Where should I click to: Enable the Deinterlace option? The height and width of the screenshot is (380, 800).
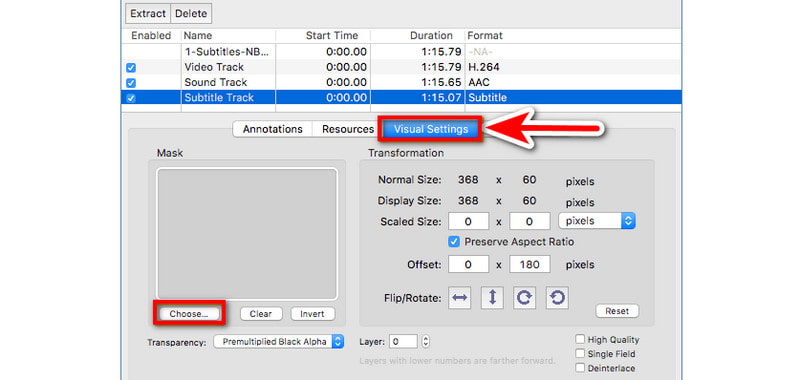tap(580, 368)
